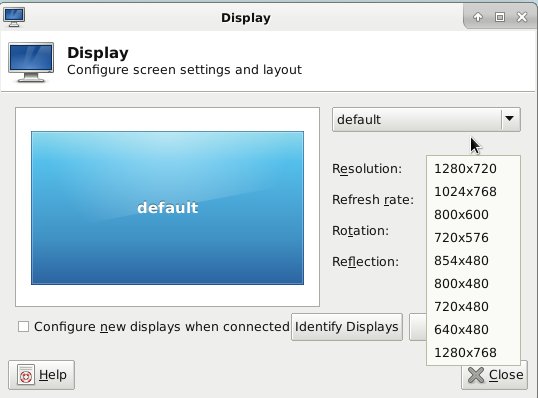Choose the 854x480 resolution
Viewport: 538px width, 398px height.
[x=473, y=260]
